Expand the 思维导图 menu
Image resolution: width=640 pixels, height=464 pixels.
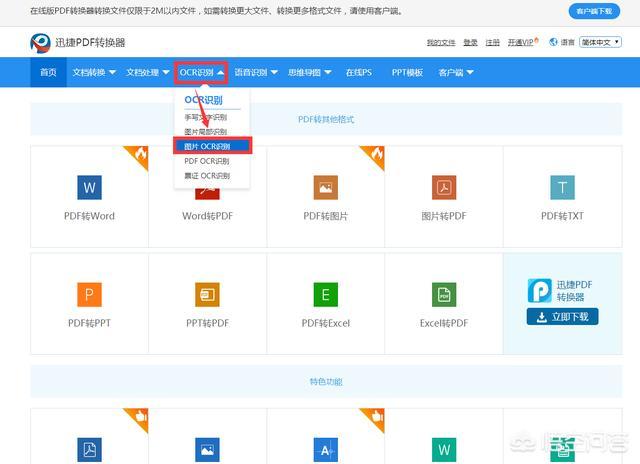309,72
